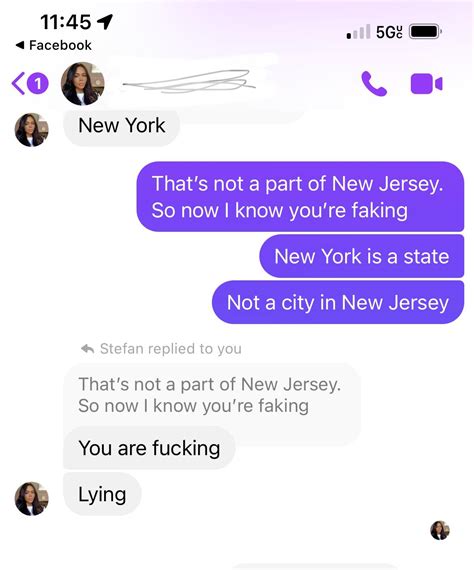Viewport: 474px width, 570px height.
Task: Start a video call with camera icon
Action: click(x=426, y=84)
